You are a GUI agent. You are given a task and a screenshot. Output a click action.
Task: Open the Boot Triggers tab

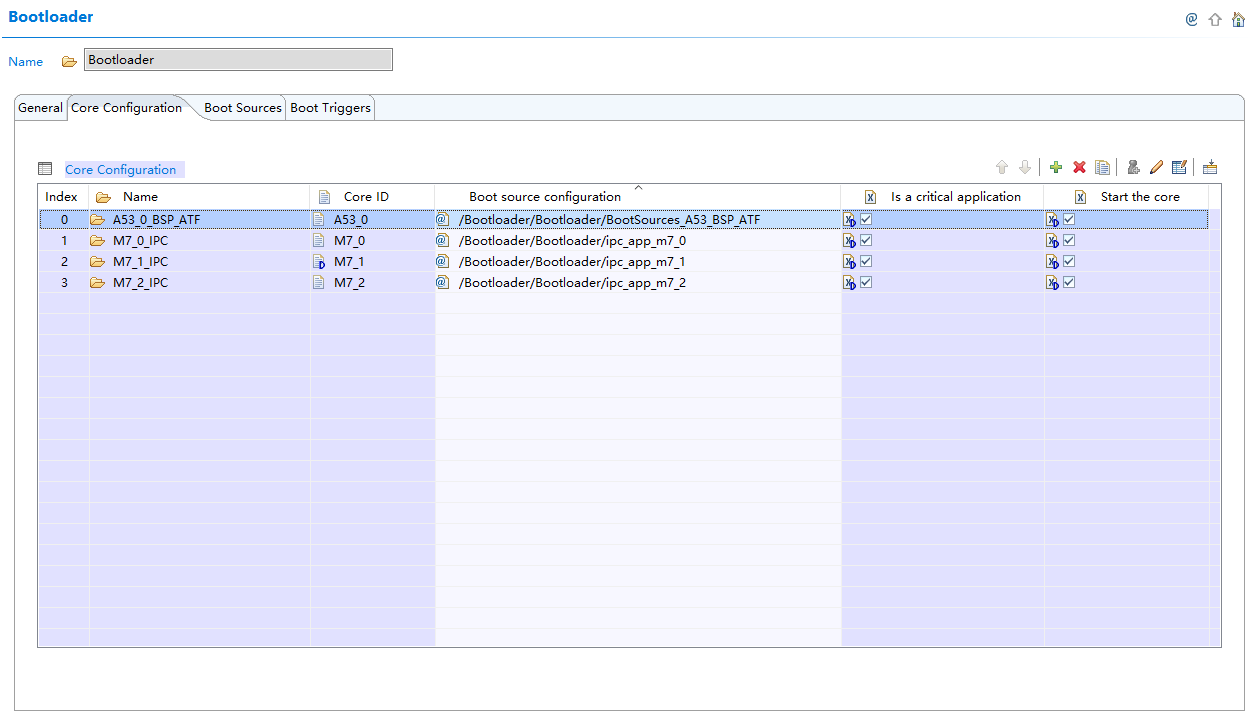click(330, 108)
